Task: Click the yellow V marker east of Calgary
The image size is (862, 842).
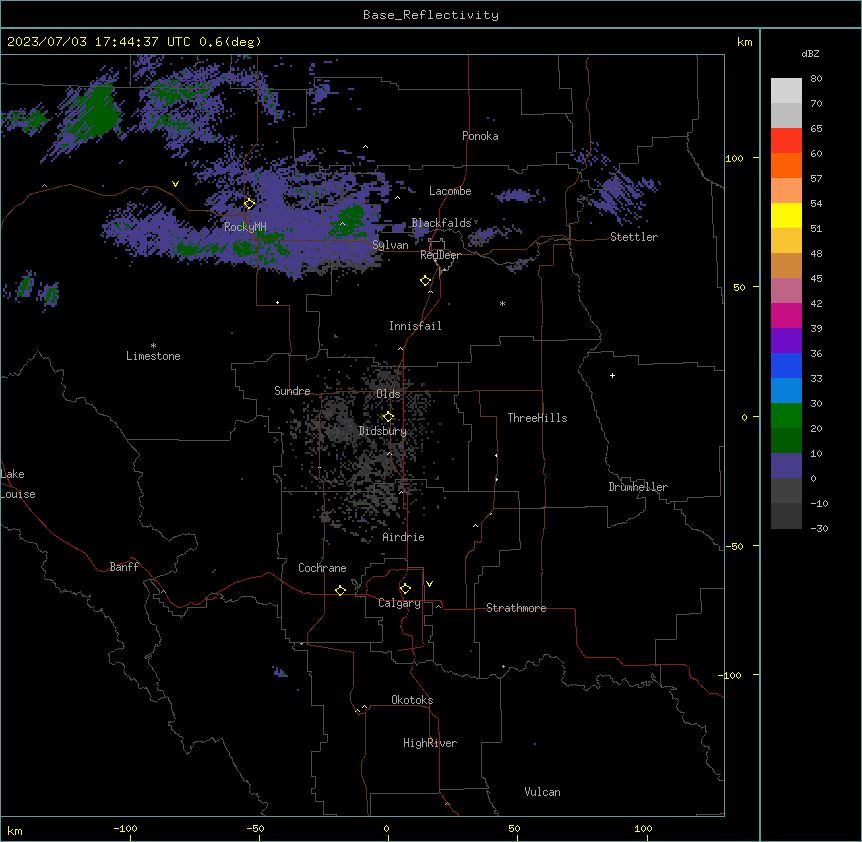Action: (429, 584)
